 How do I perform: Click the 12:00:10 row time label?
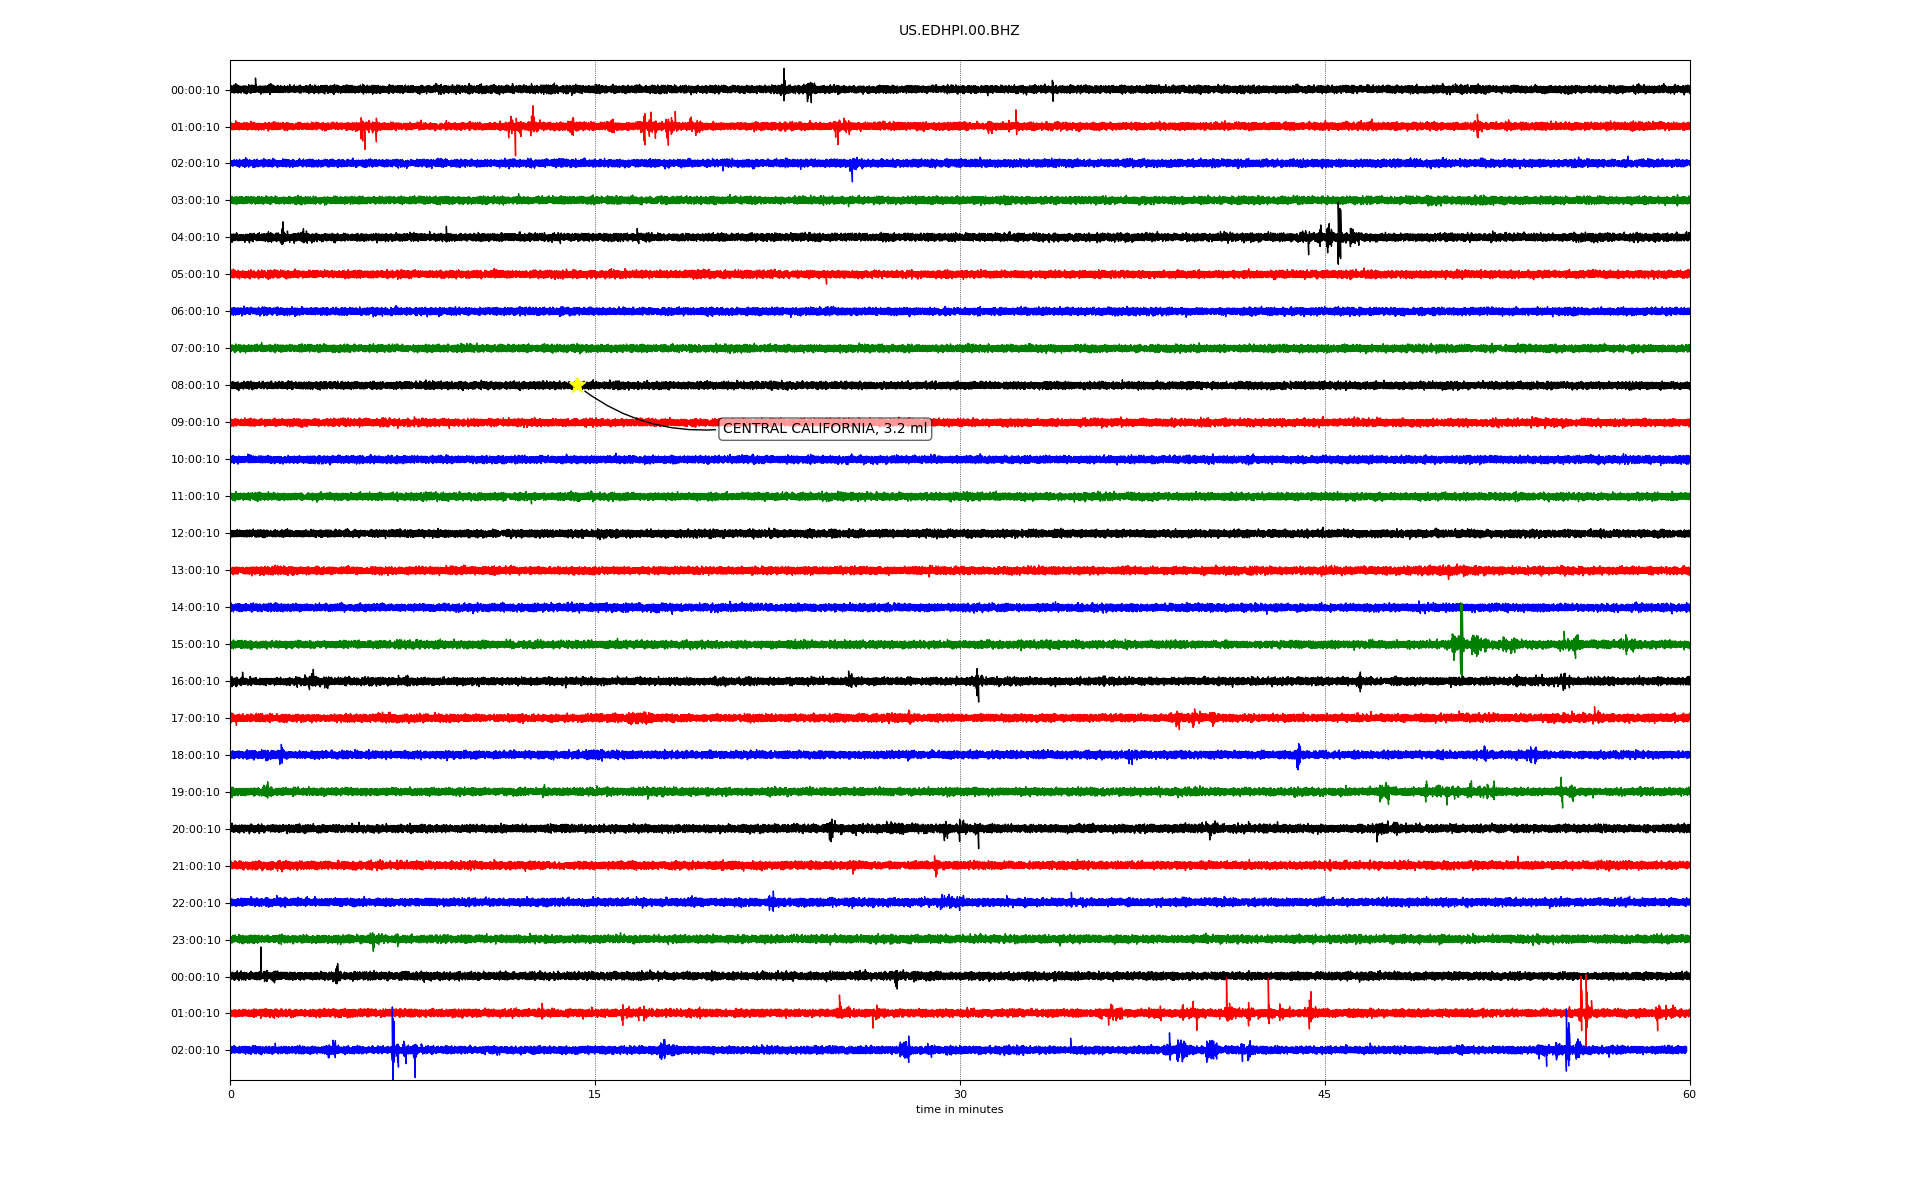pos(195,534)
